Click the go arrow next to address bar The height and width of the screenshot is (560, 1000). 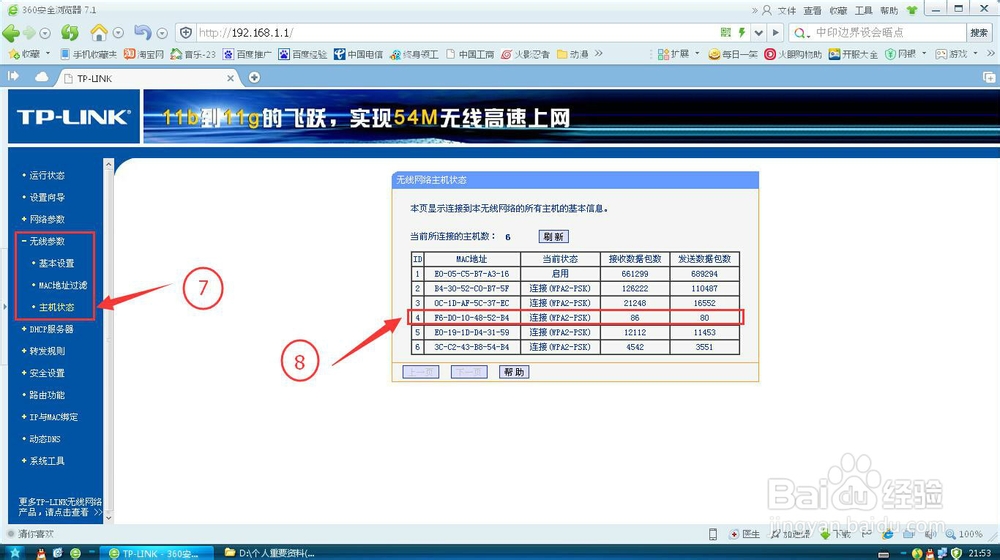775,33
